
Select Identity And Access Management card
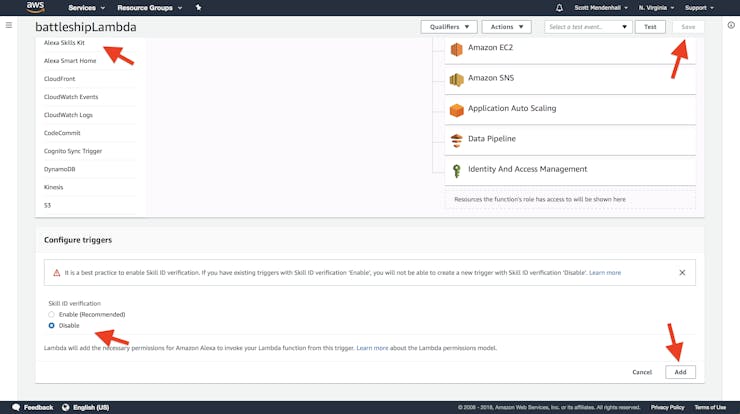click(570, 170)
